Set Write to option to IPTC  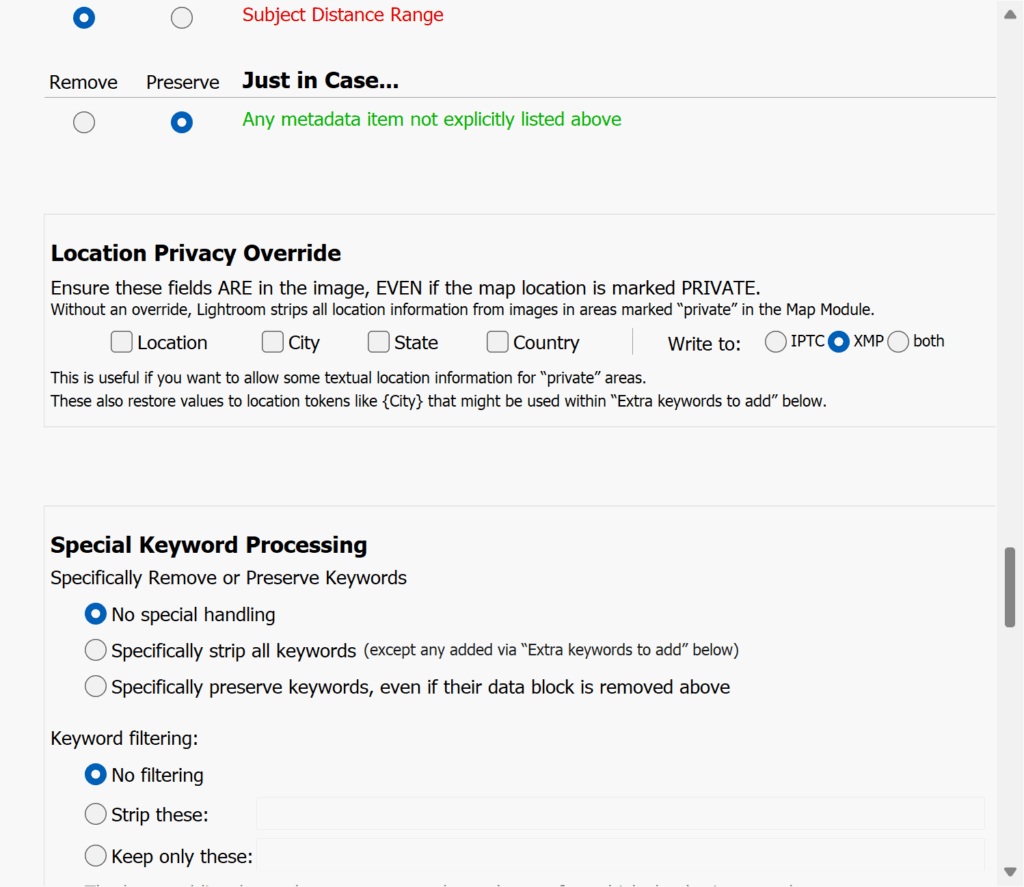pyautogui.click(x=775, y=342)
